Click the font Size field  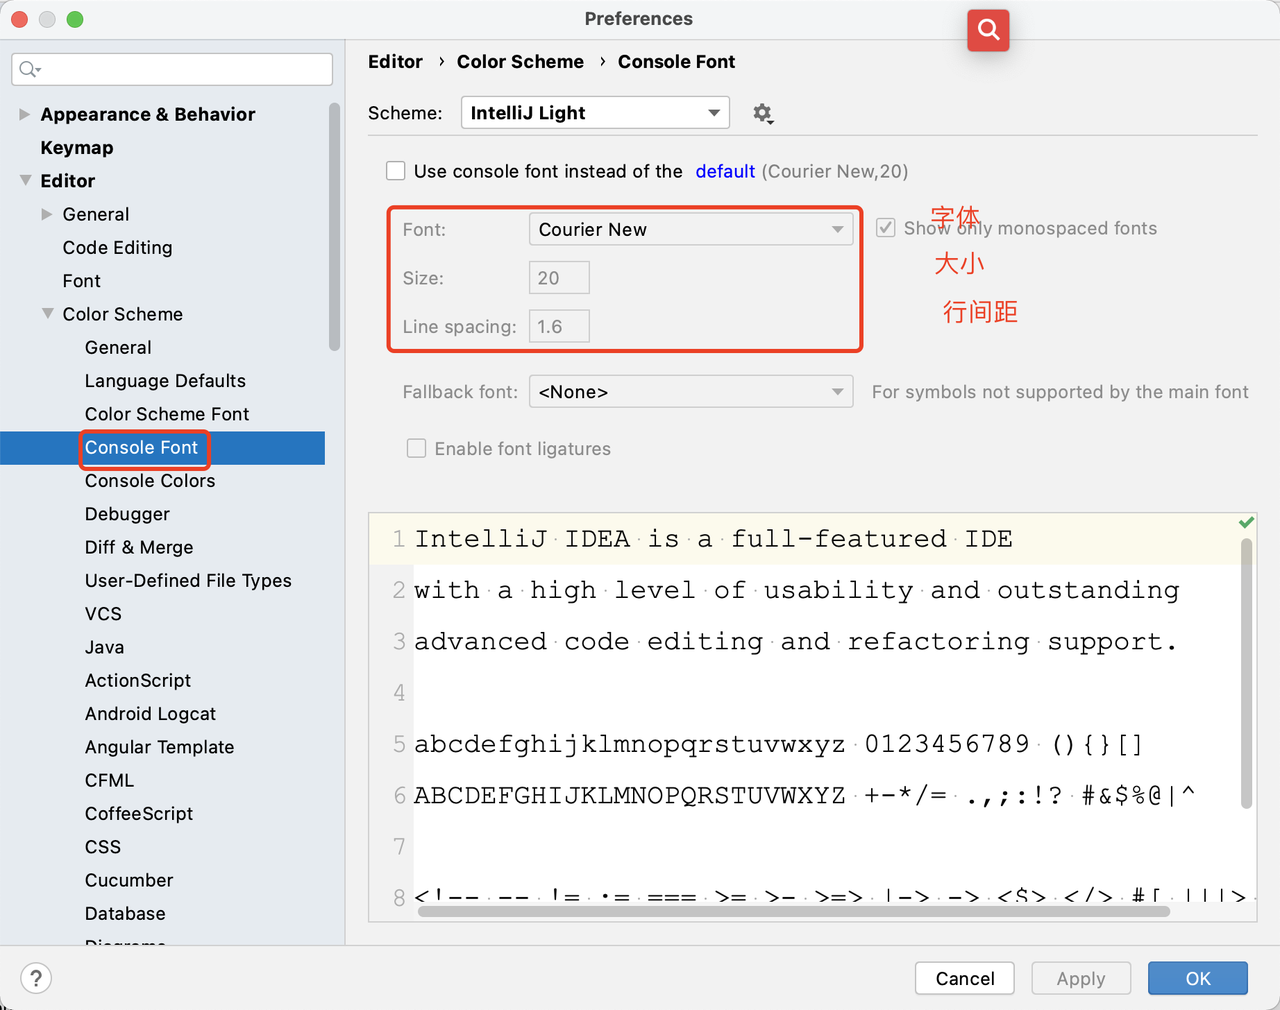tap(559, 278)
